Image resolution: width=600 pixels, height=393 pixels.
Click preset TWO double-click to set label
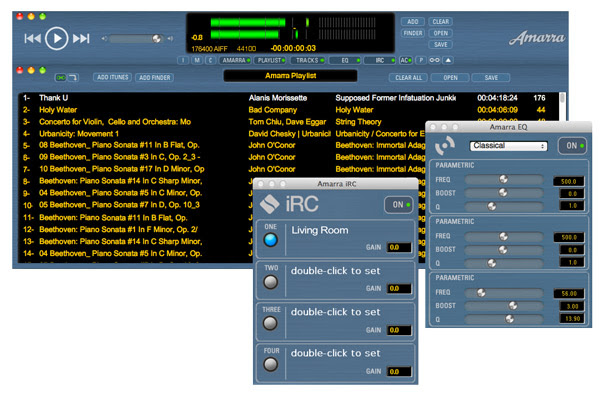pos(336,271)
